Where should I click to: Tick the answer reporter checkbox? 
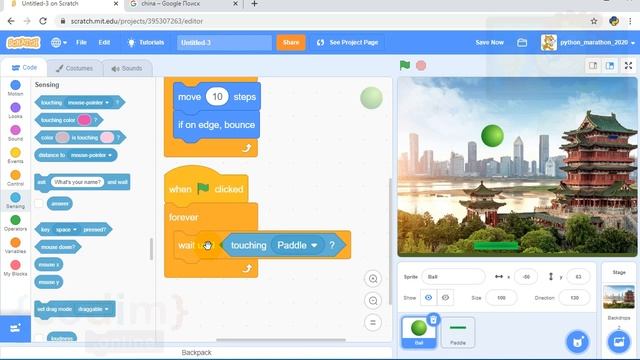tap(39, 203)
